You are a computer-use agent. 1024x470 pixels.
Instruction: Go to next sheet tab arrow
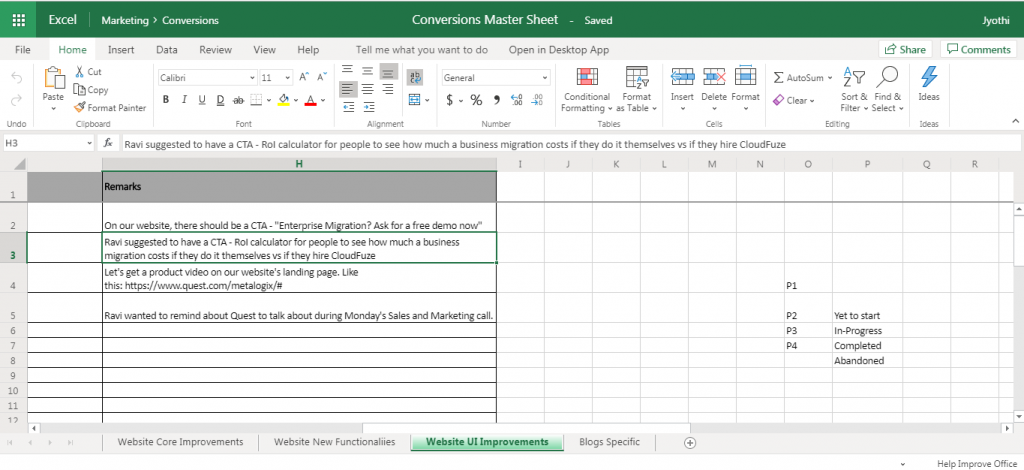click(x=50, y=443)
